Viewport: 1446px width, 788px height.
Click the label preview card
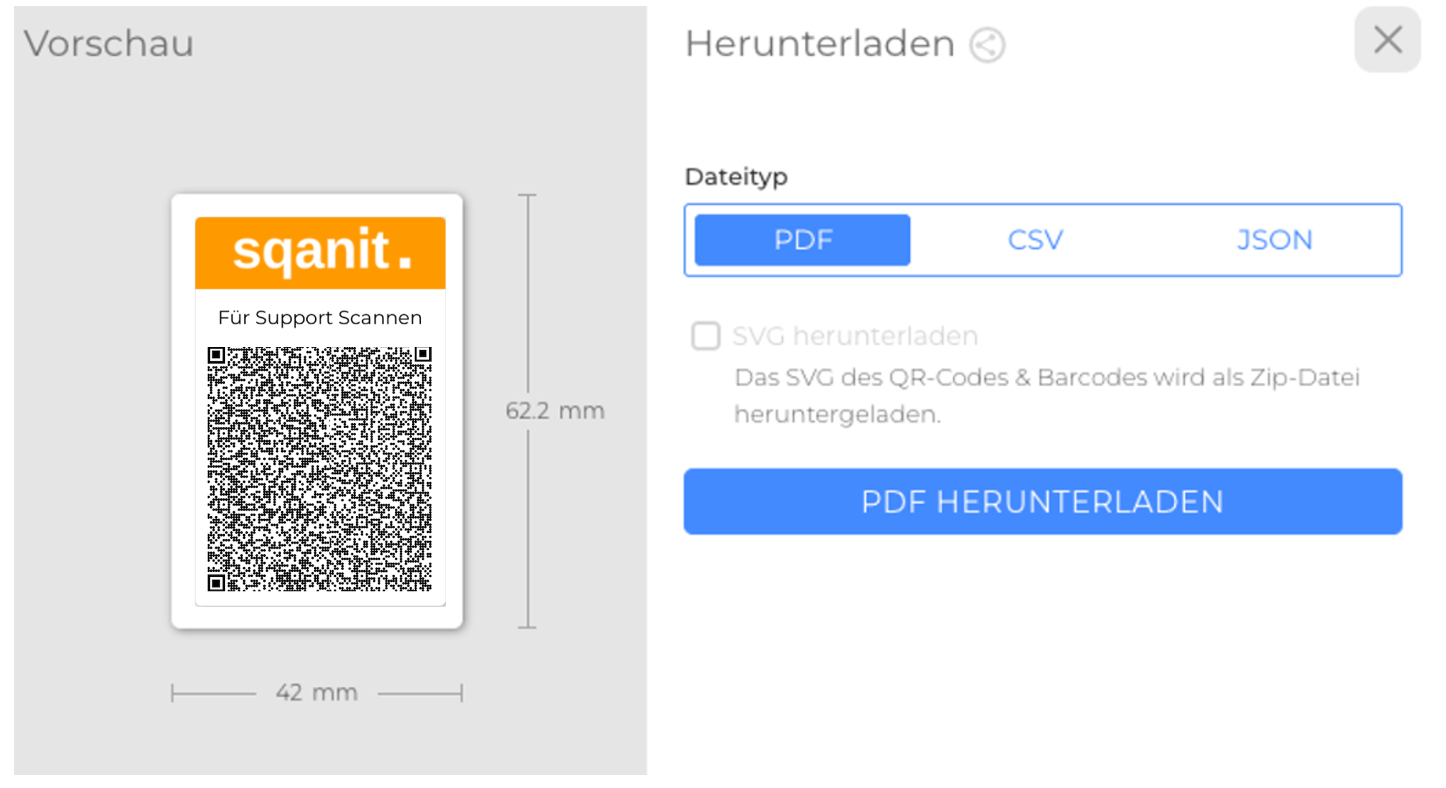(317, 411)
